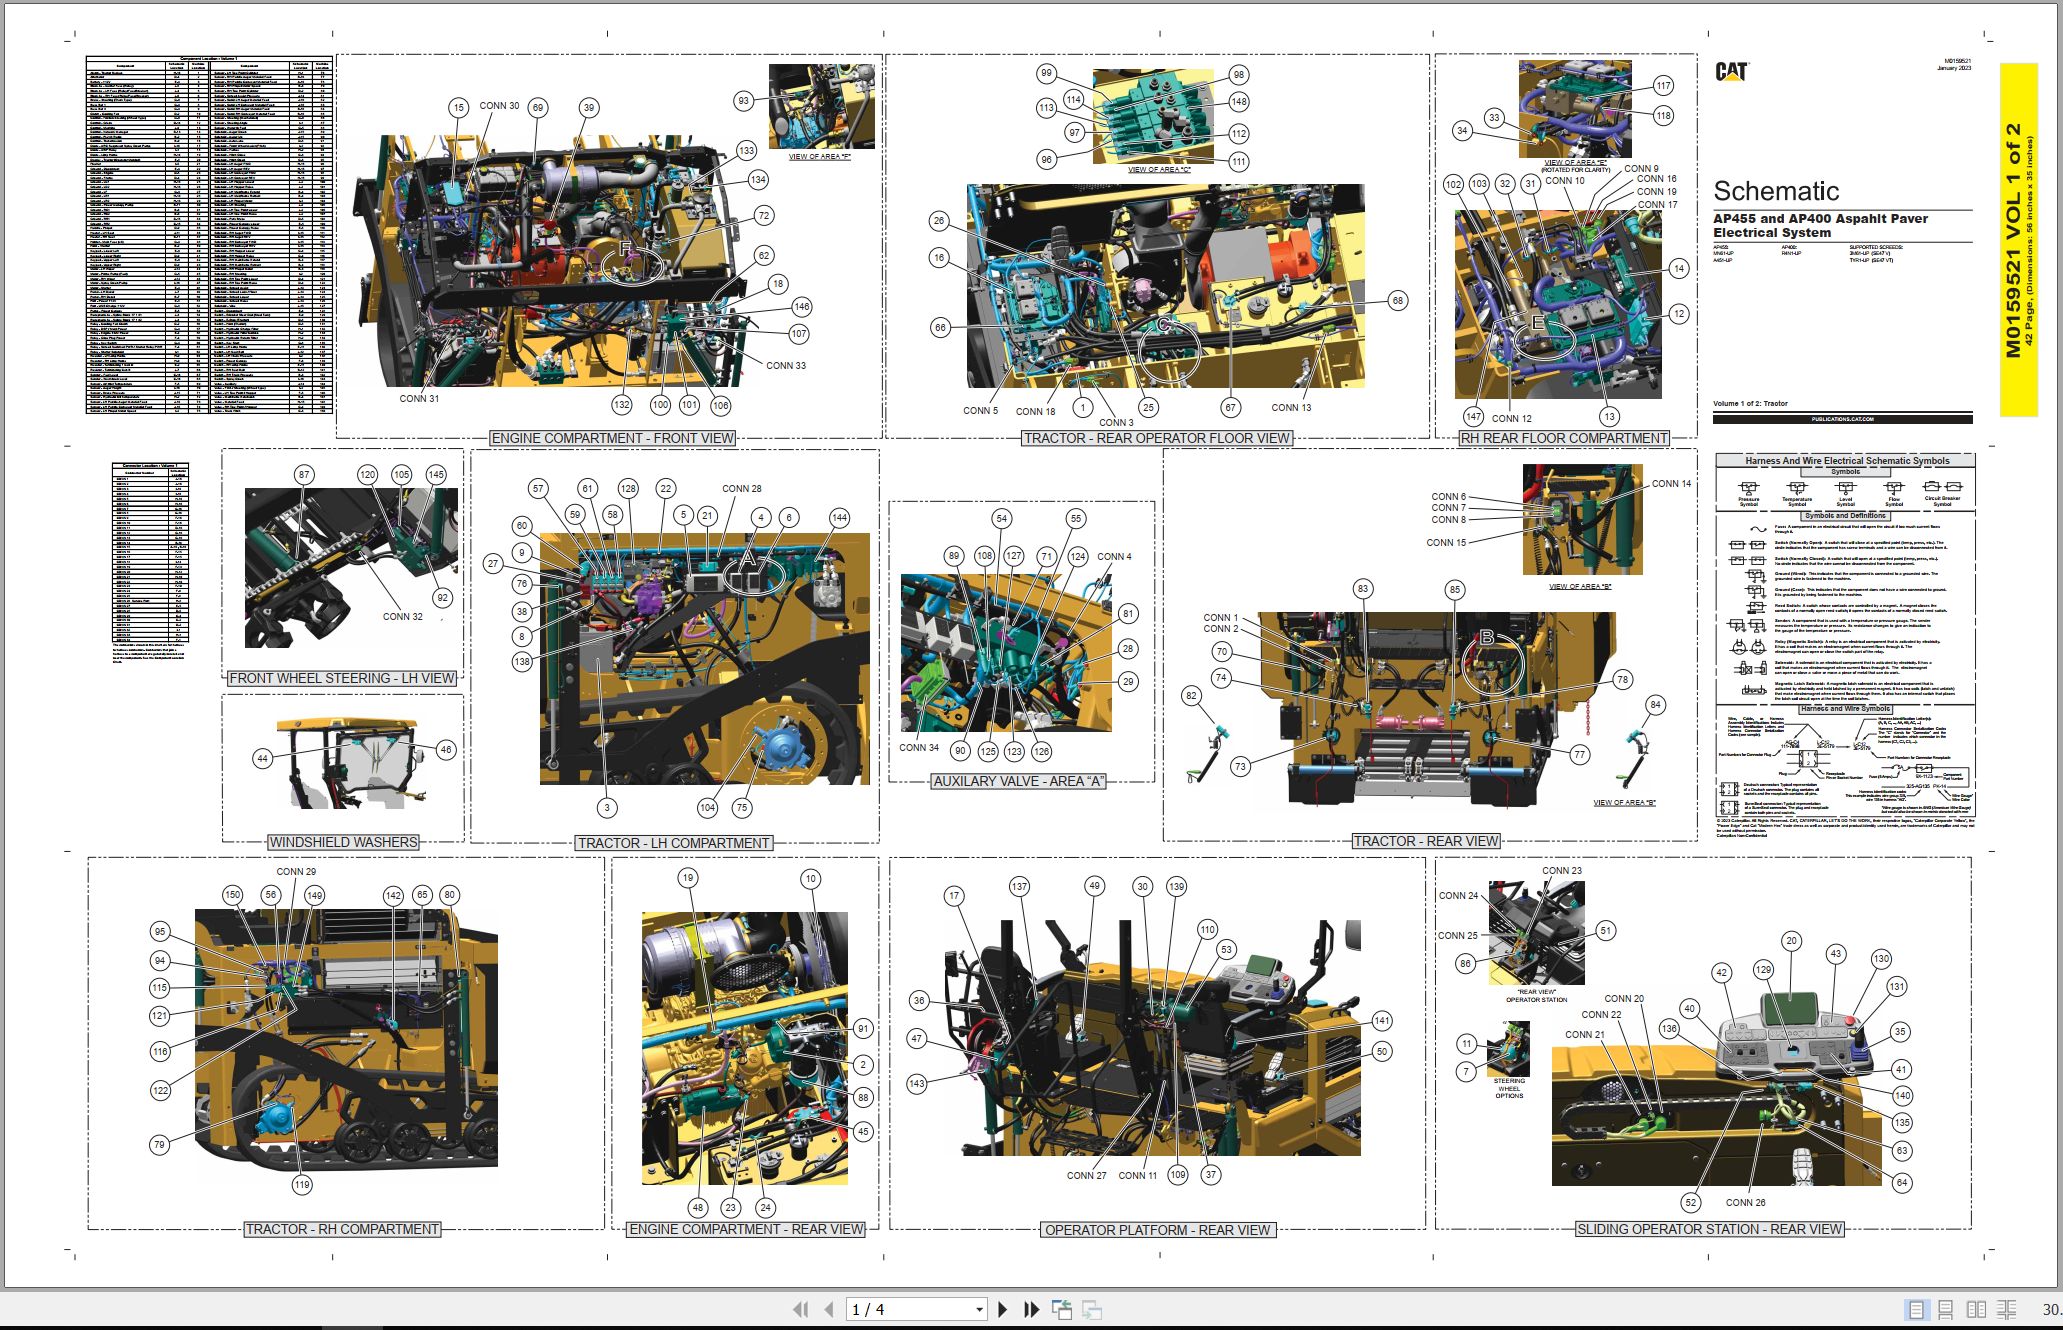
Task: Click 'VIEW OF AREA "E"' caption
Action: (1575, 162)
